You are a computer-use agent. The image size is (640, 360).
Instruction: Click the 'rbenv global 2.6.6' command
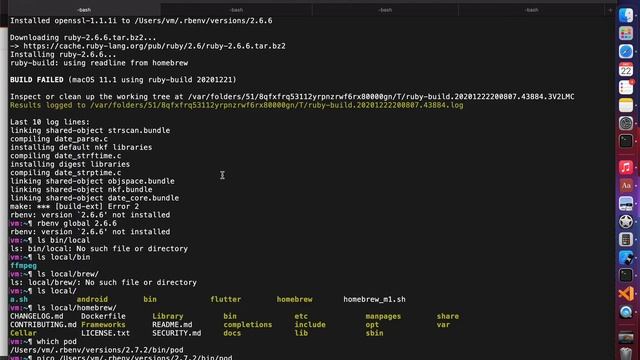[x=77, y=223]
